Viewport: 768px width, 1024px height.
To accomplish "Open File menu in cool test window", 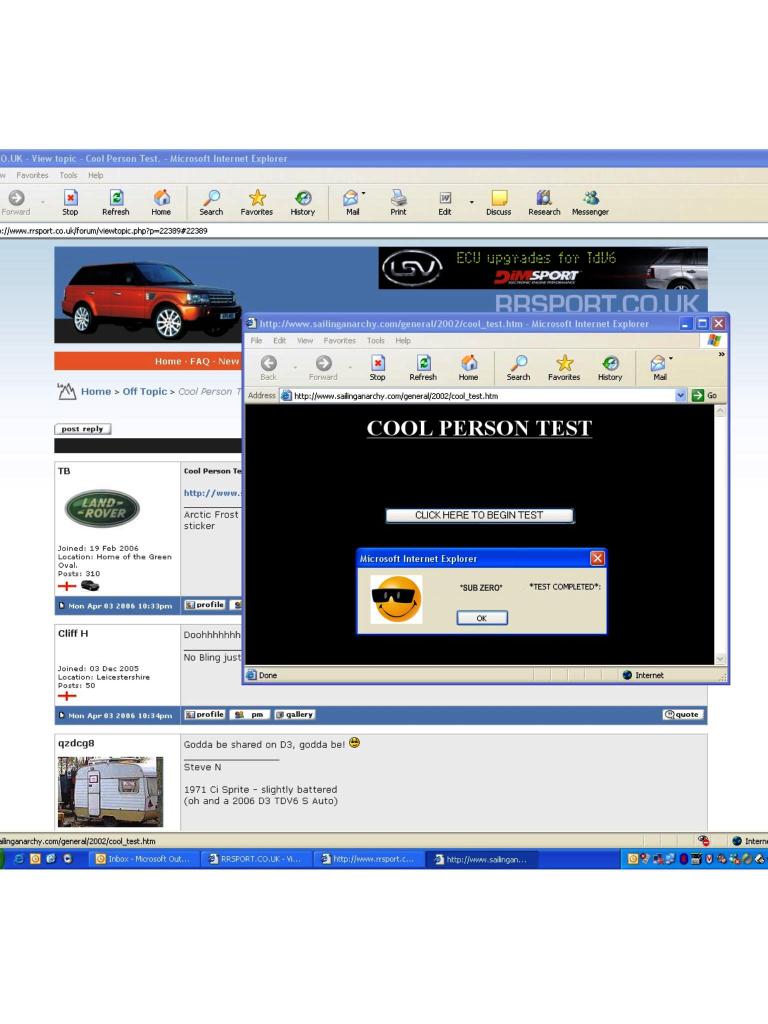I will pos(257,340).
